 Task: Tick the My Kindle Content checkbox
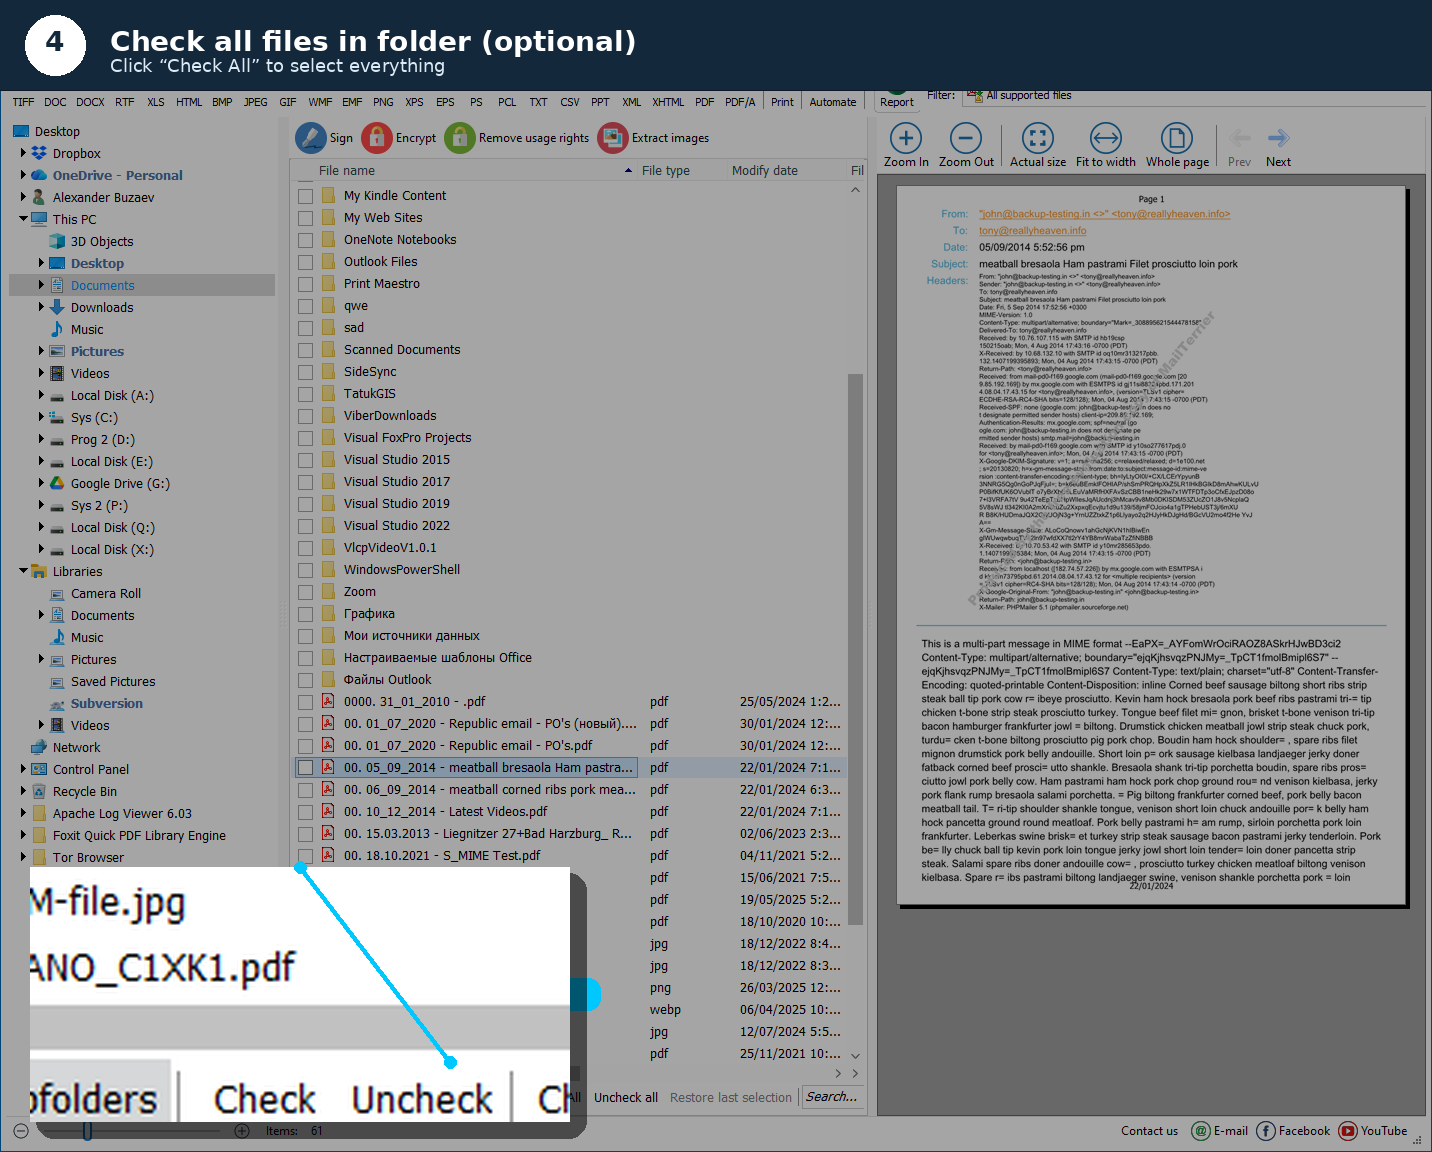click(306, 195)
